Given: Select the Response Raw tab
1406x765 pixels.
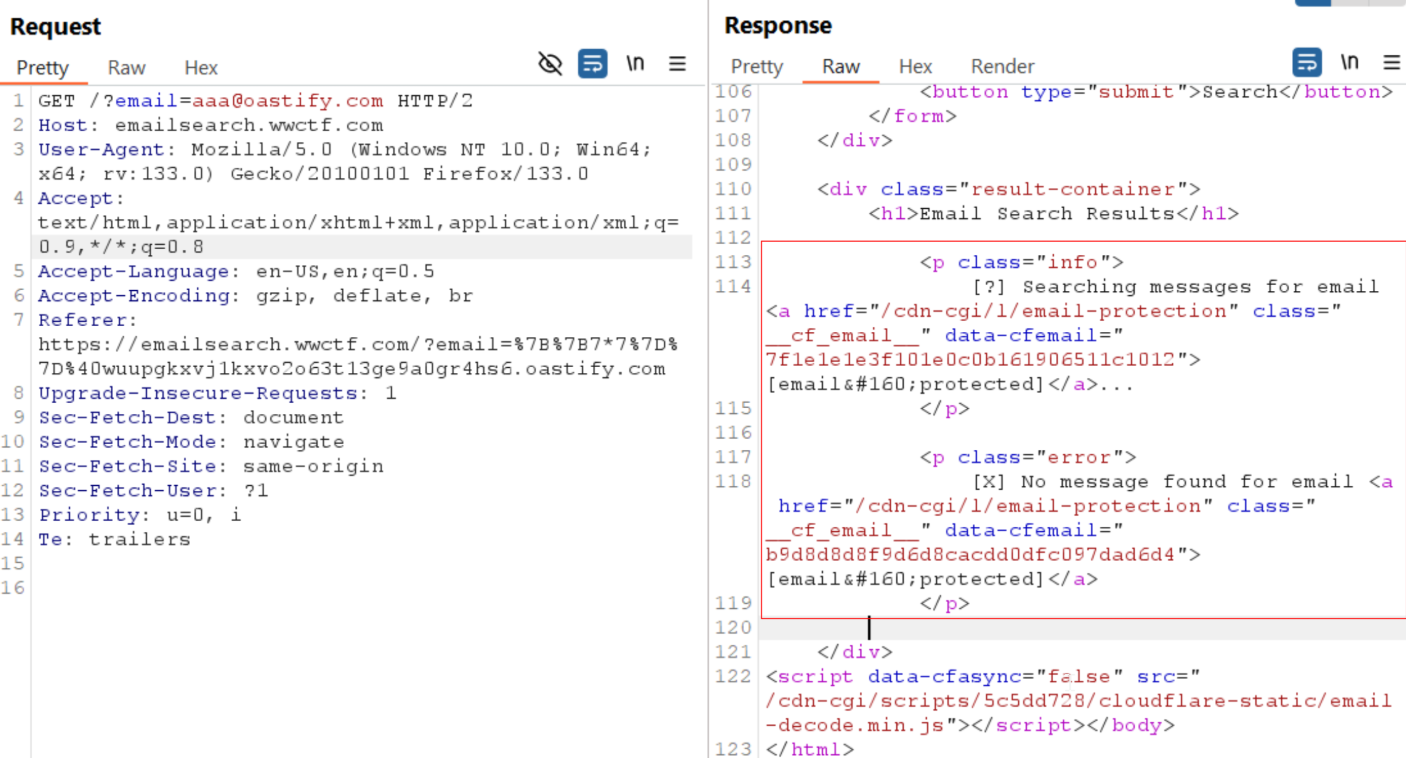Looking at the screenshot, I should click(x=841, y=67).
